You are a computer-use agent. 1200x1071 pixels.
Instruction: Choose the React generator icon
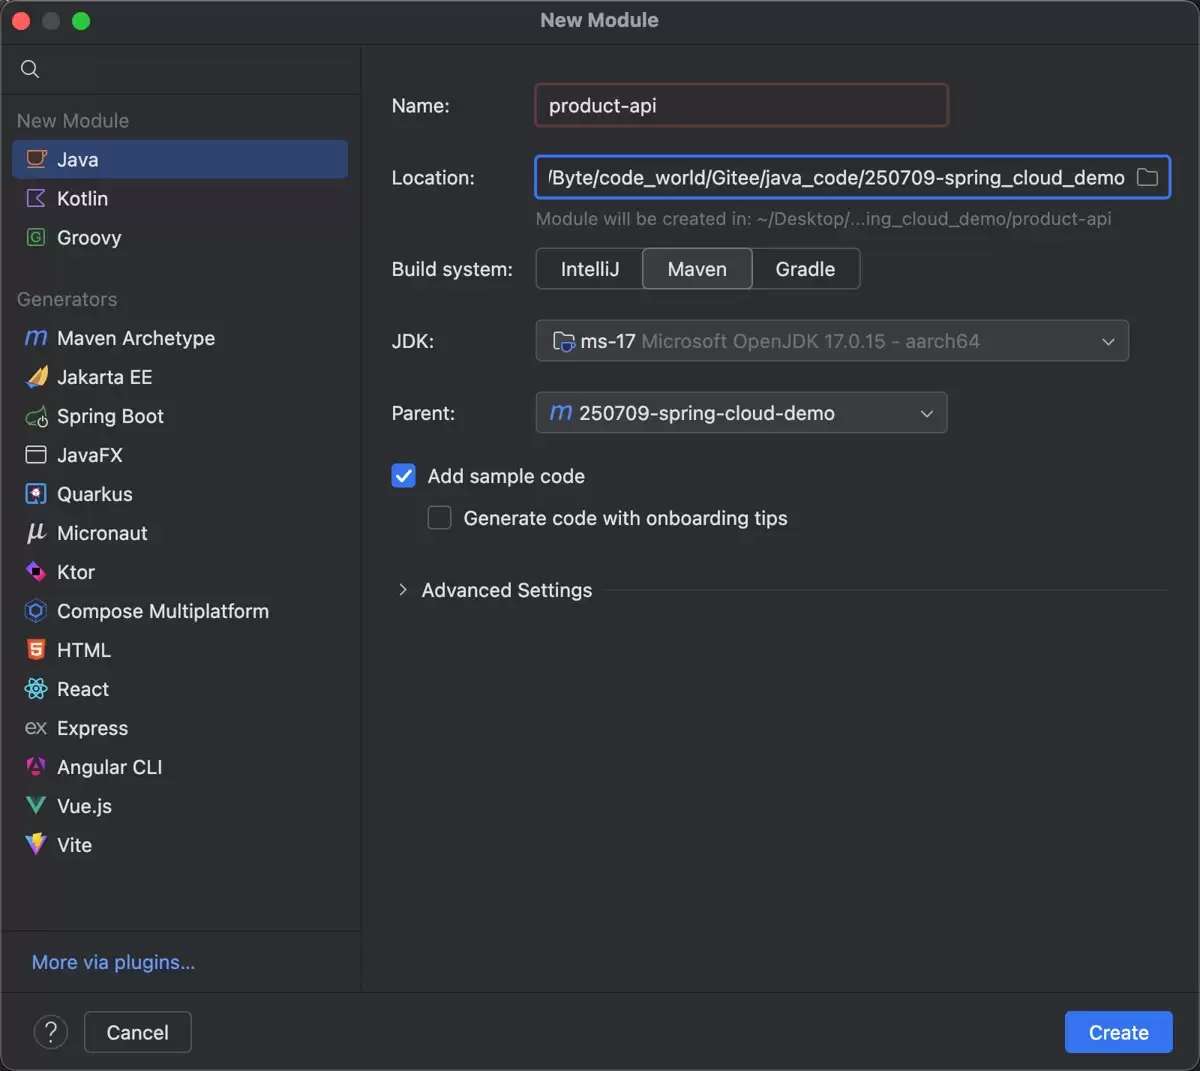(36, 689)
